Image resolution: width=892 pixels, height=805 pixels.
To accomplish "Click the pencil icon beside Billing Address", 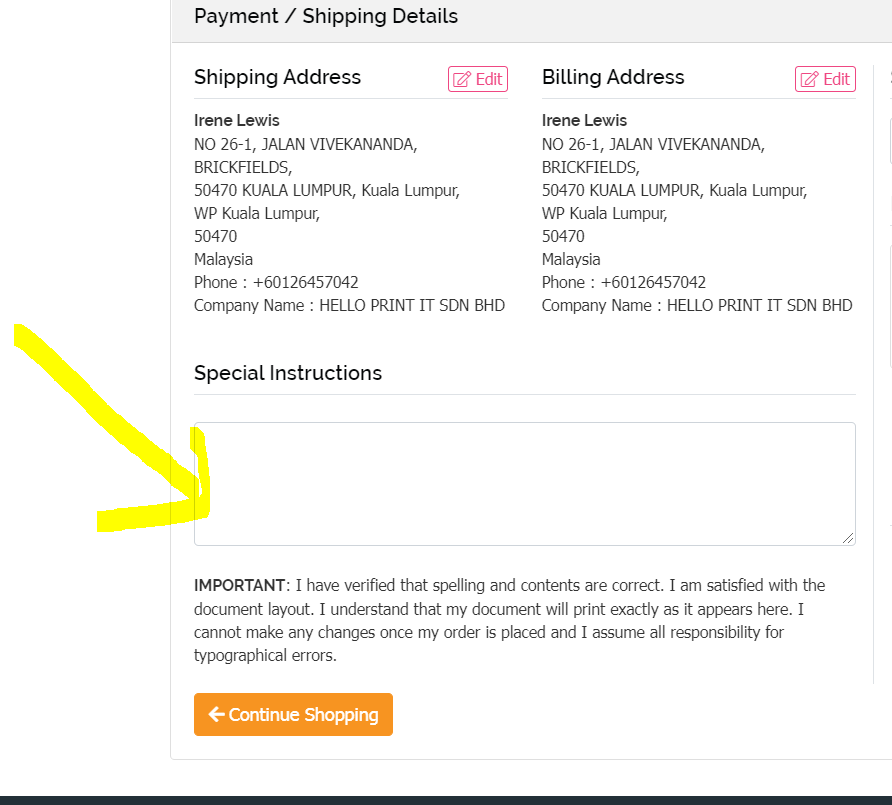I will (x=809, y=80).
